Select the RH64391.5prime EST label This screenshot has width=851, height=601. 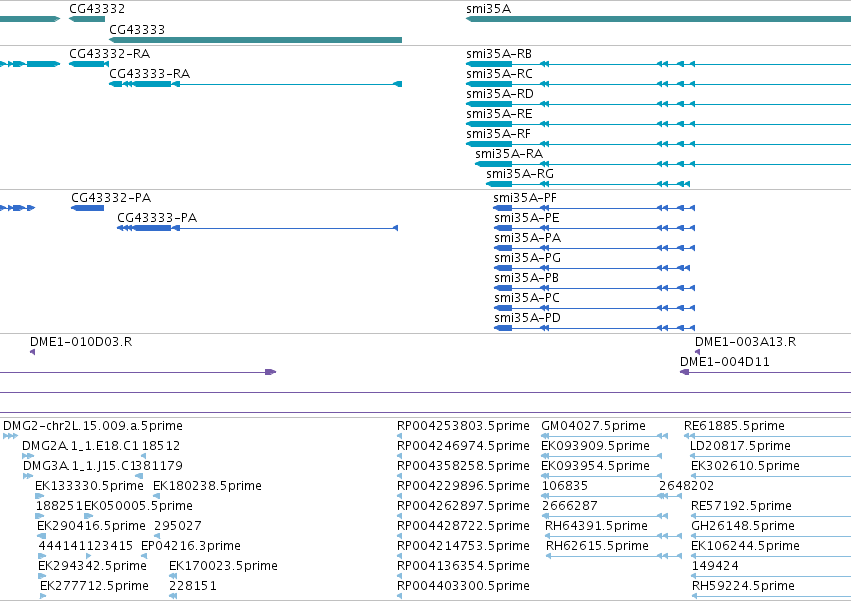pos(596,526)
